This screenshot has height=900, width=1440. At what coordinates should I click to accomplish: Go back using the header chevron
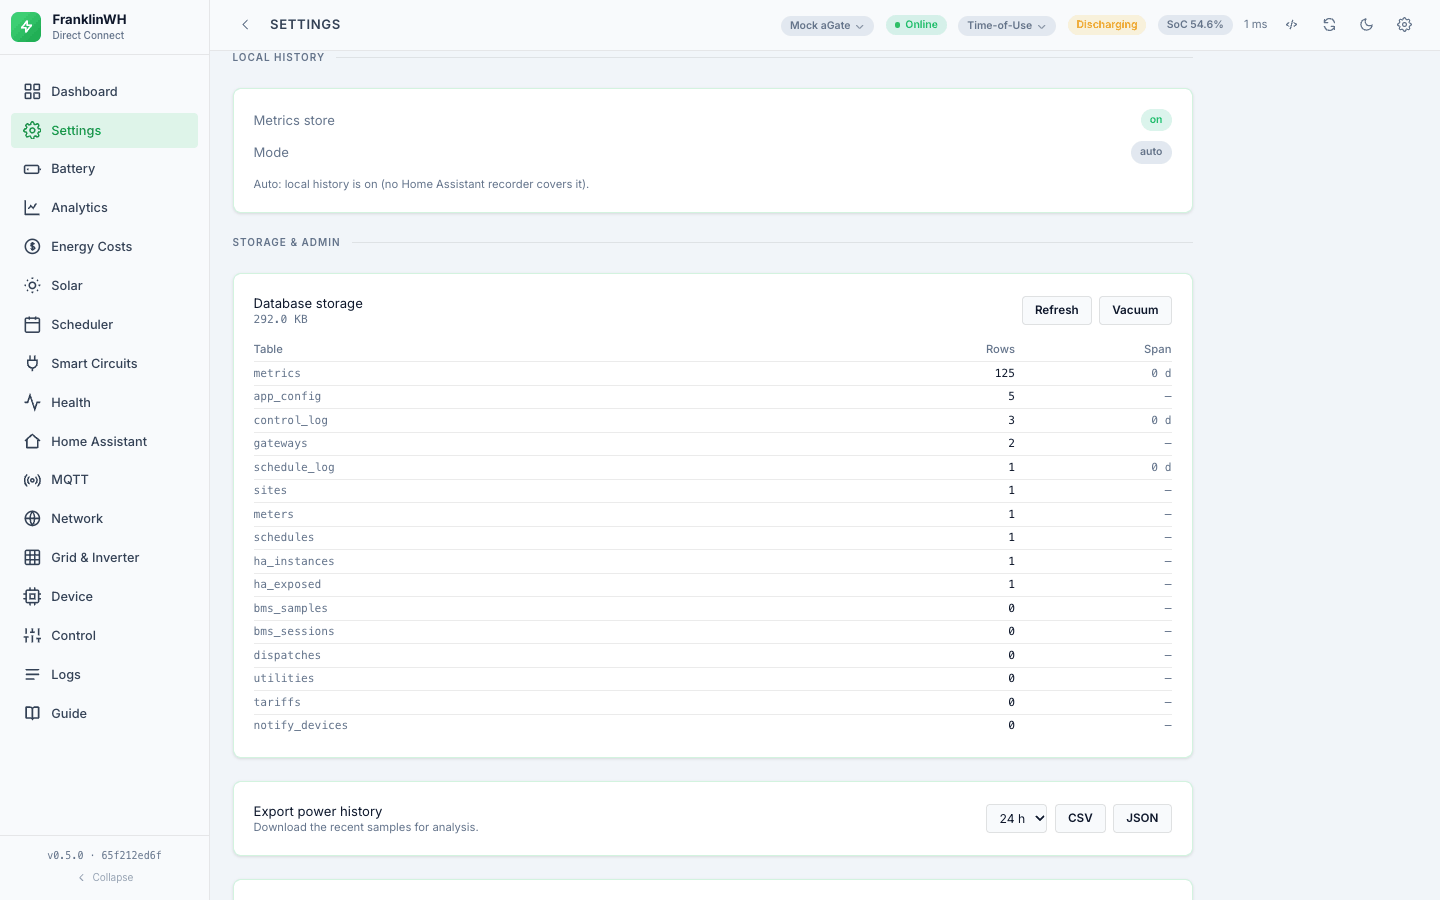pyautogui.click(x=245, y=25)
